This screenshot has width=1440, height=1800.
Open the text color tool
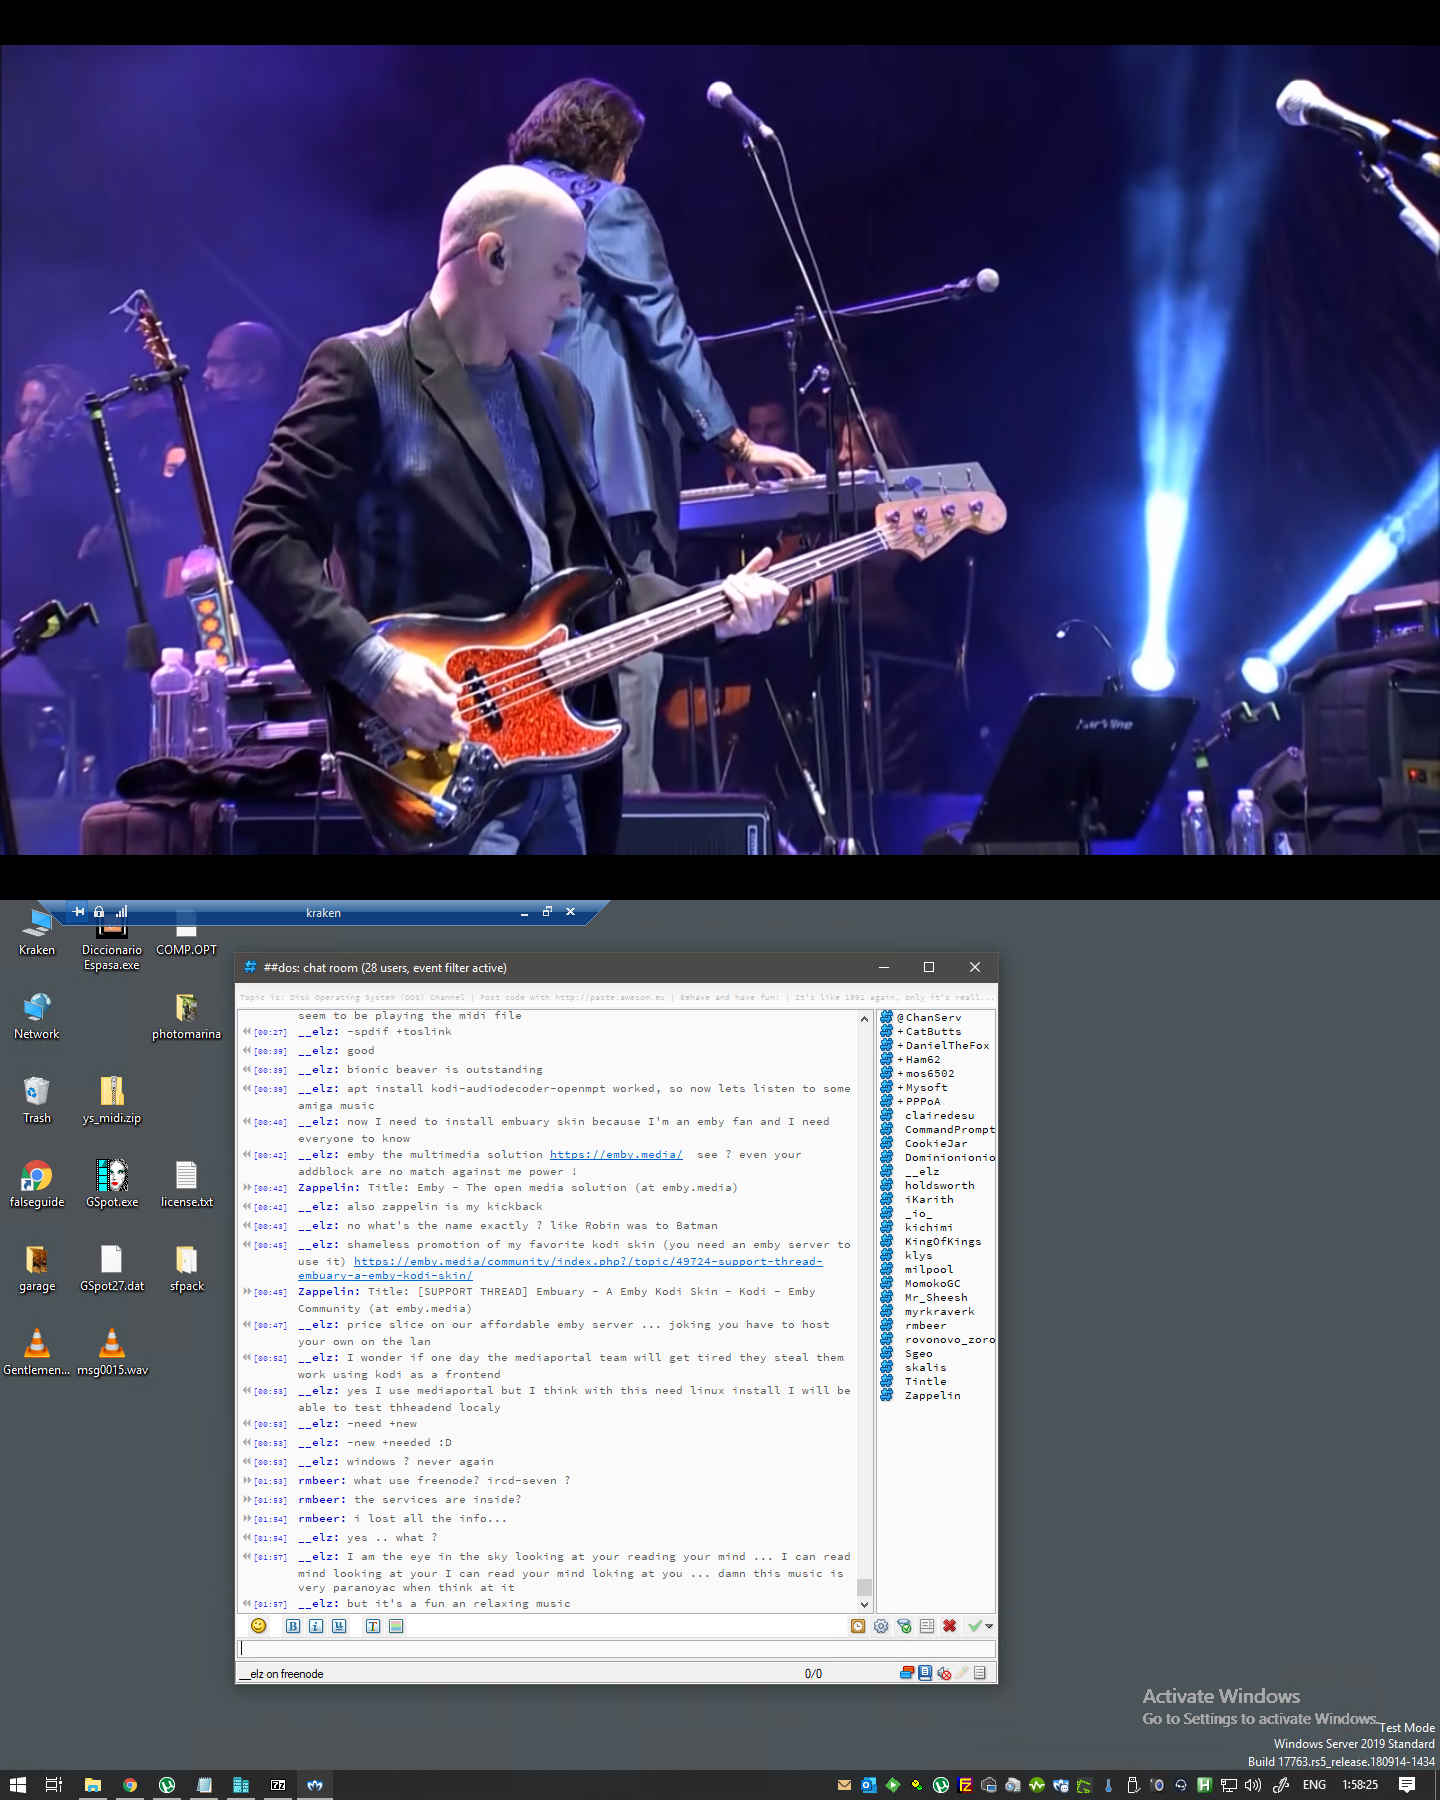point(373,1626)
